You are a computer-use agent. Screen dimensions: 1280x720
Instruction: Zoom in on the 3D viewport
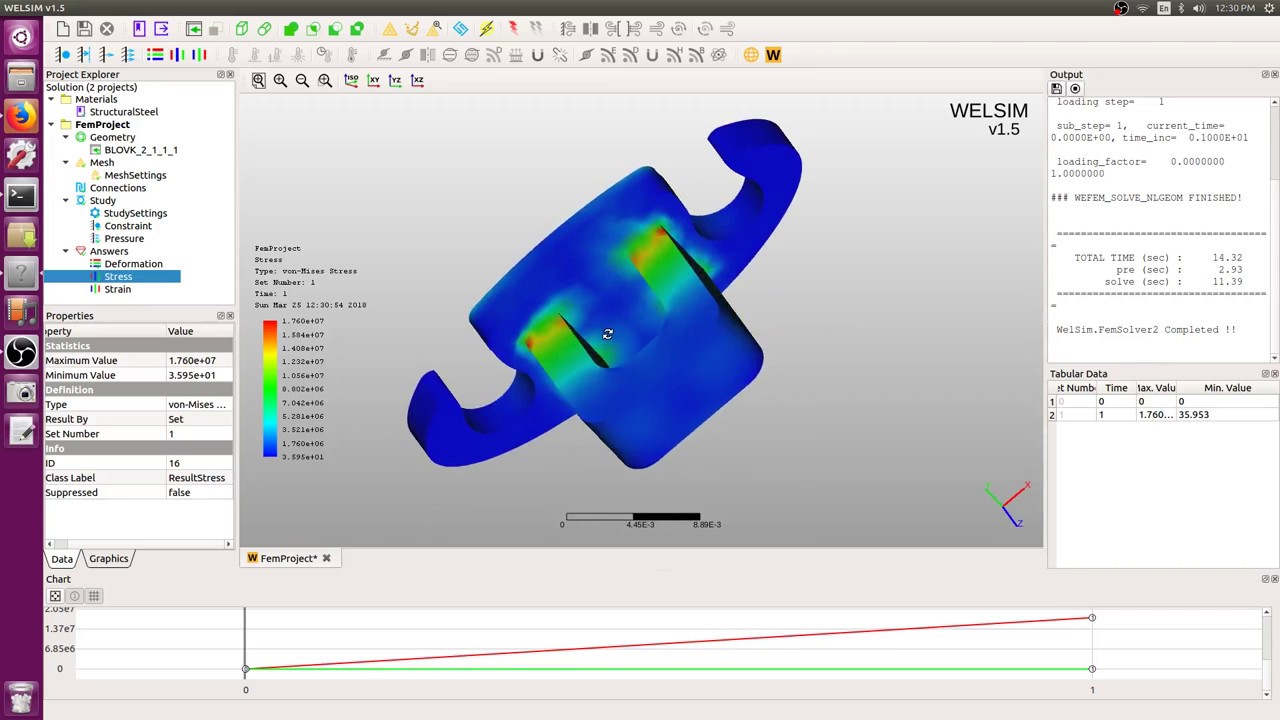pyautogui.click(x=281, y=80)
